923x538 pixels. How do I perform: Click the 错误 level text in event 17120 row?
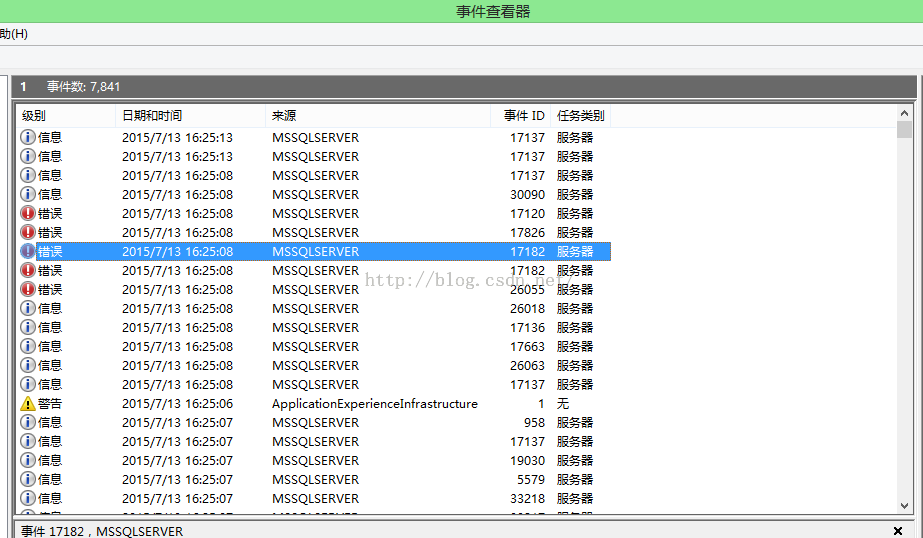[x=50, y=213]
